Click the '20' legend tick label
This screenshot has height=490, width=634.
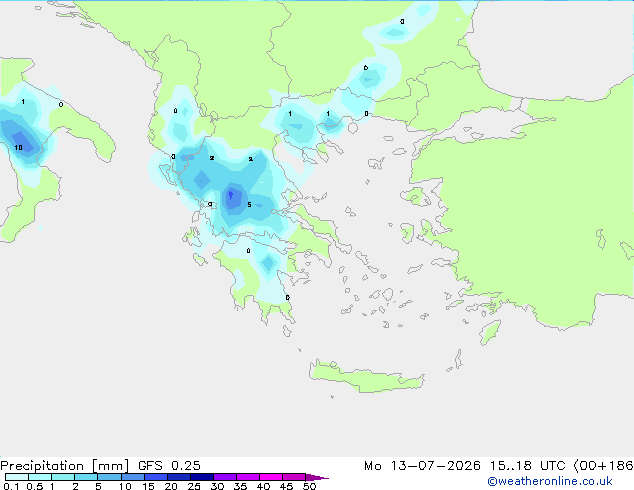point(171,486)
